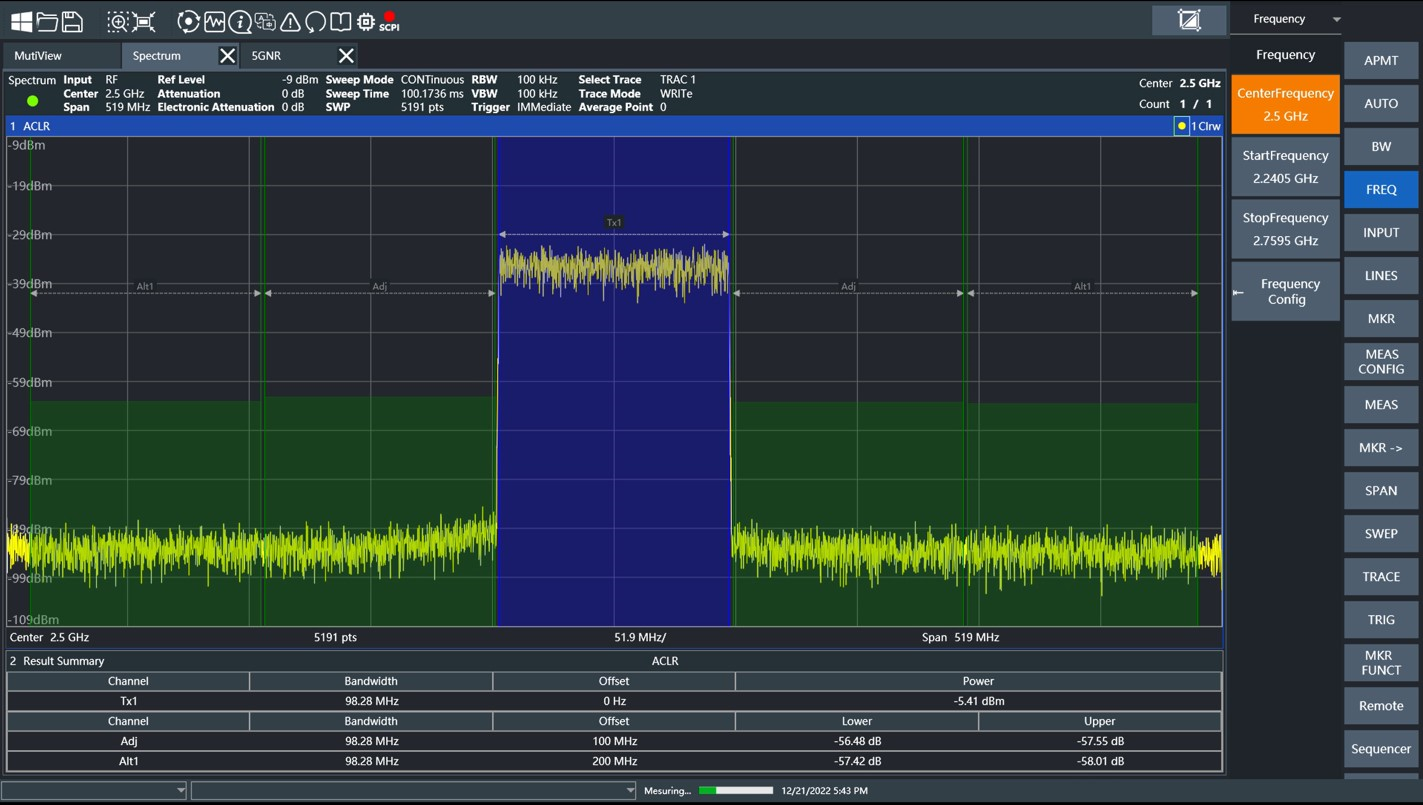Click the LINES key

click(x=1381, y=275)
